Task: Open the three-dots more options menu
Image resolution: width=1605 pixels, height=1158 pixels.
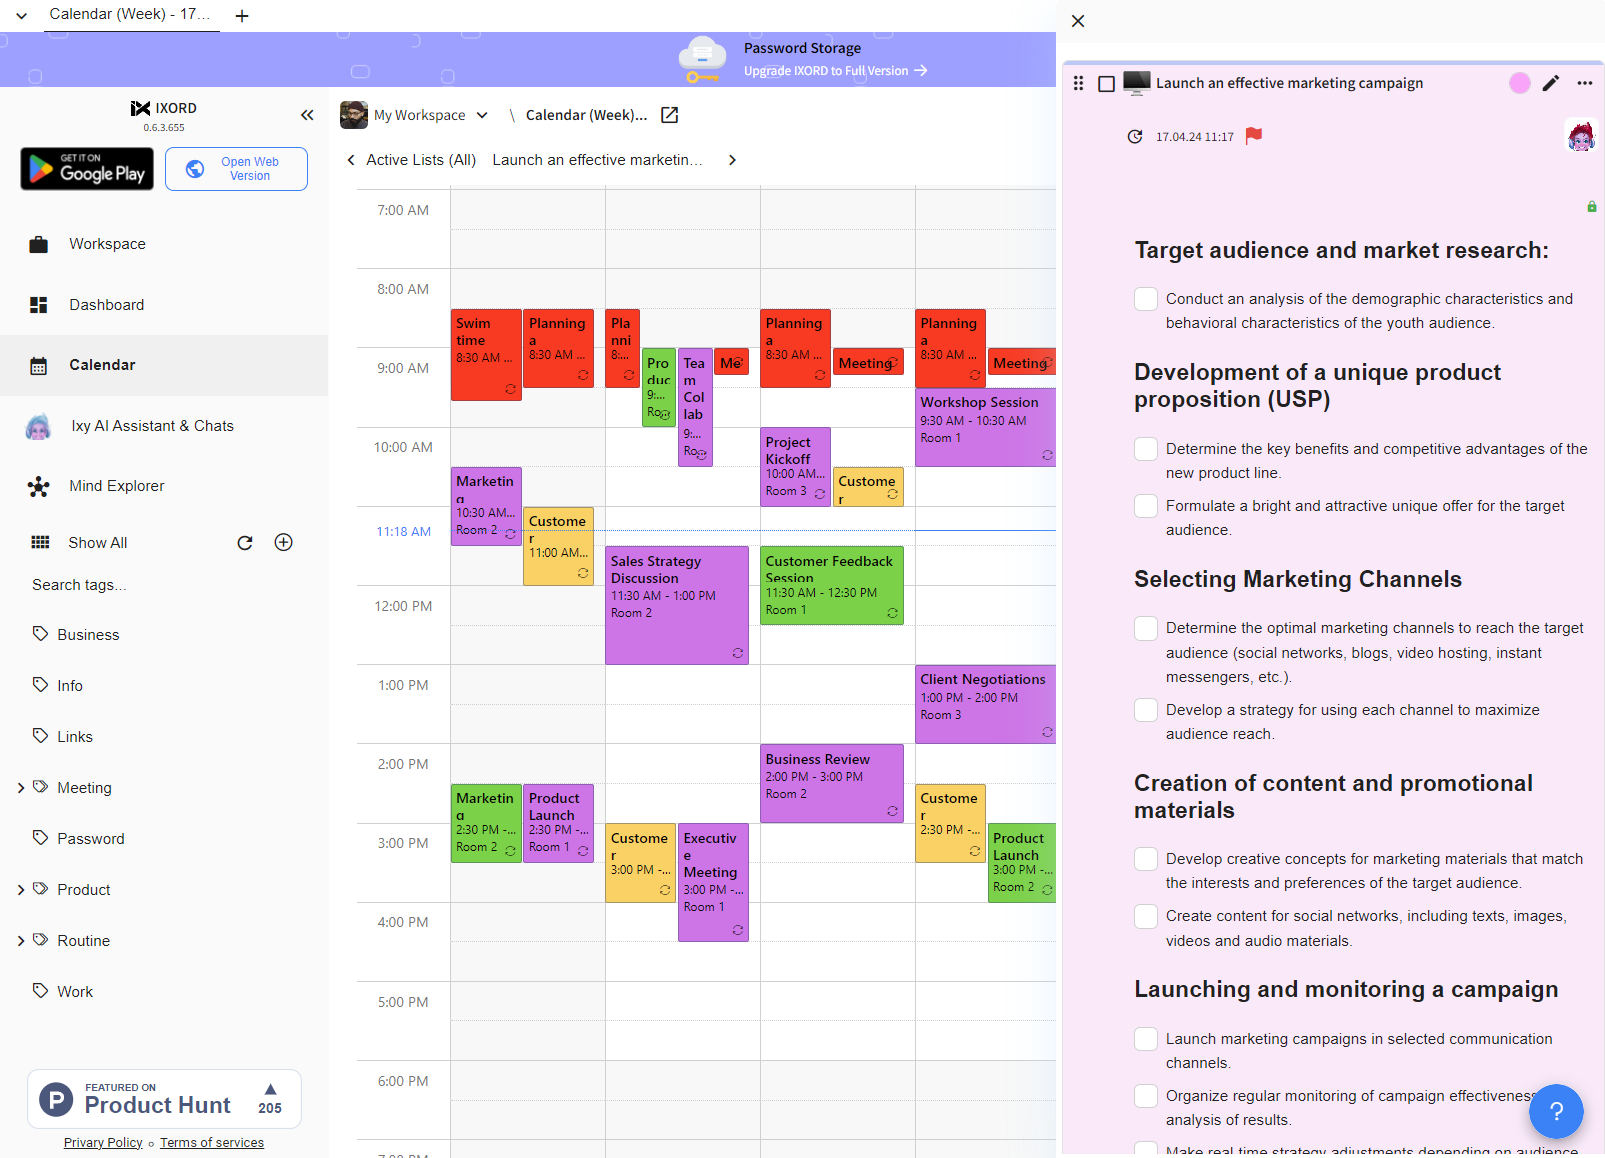Action: pyautogui.click(x=1585, y=83)
